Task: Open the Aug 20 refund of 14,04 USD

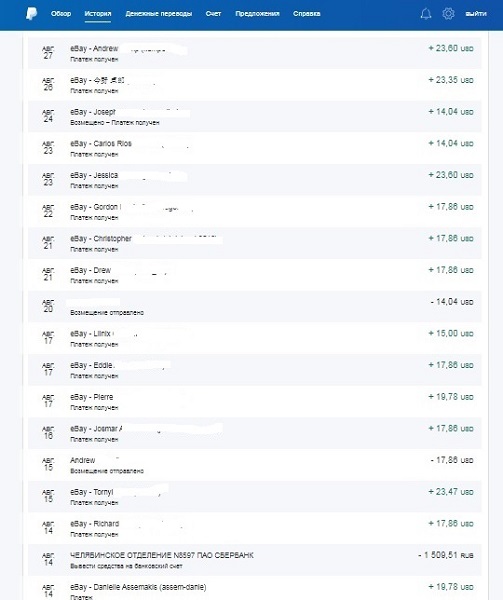Action: [255, 307]
